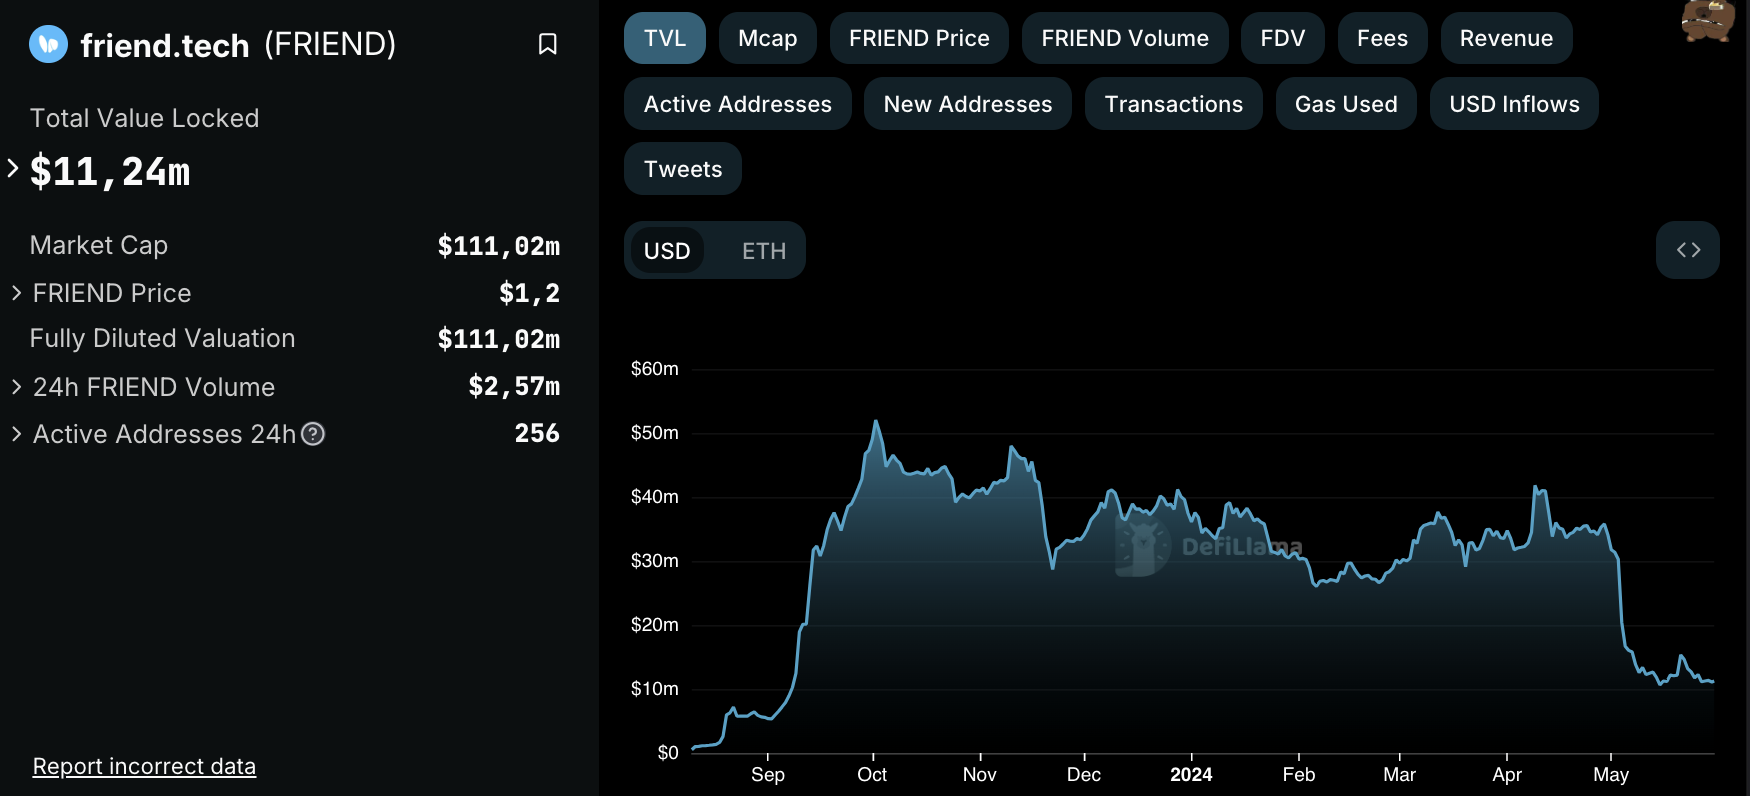Expand the Total Value Locked breakdown

(x=13, y=169)
